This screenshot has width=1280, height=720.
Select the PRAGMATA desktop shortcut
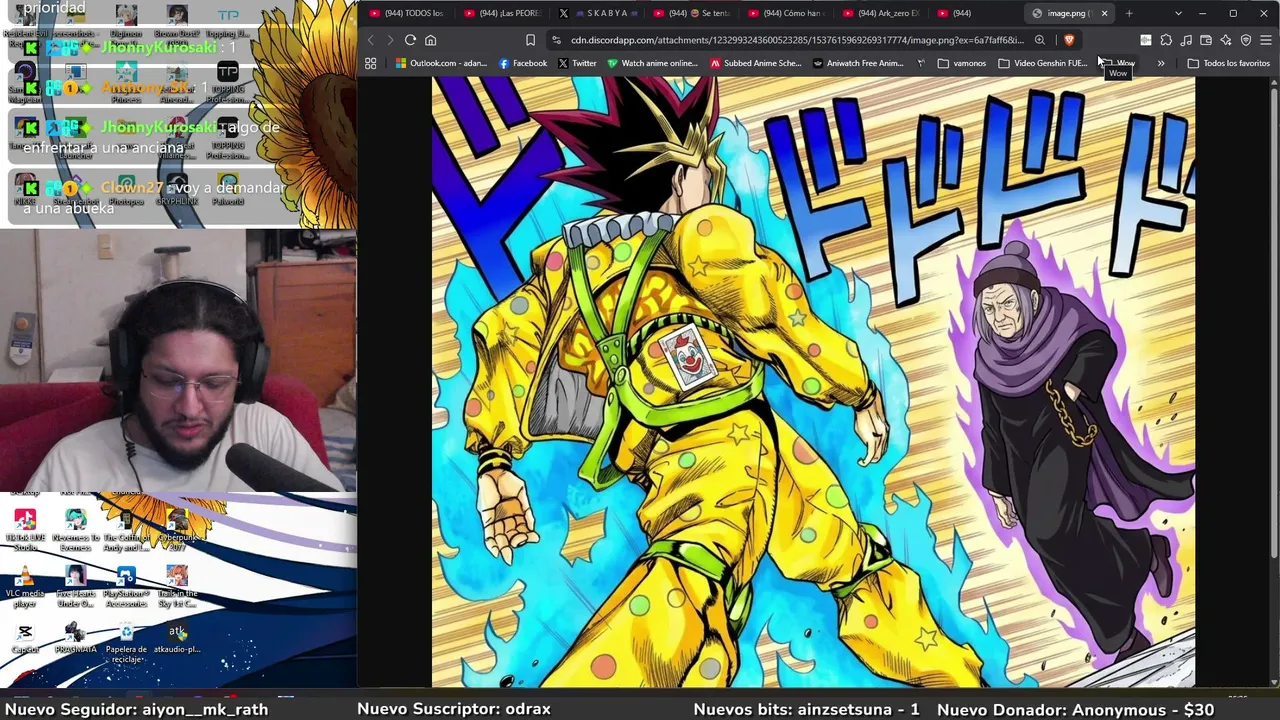click(x=75, y=639)
